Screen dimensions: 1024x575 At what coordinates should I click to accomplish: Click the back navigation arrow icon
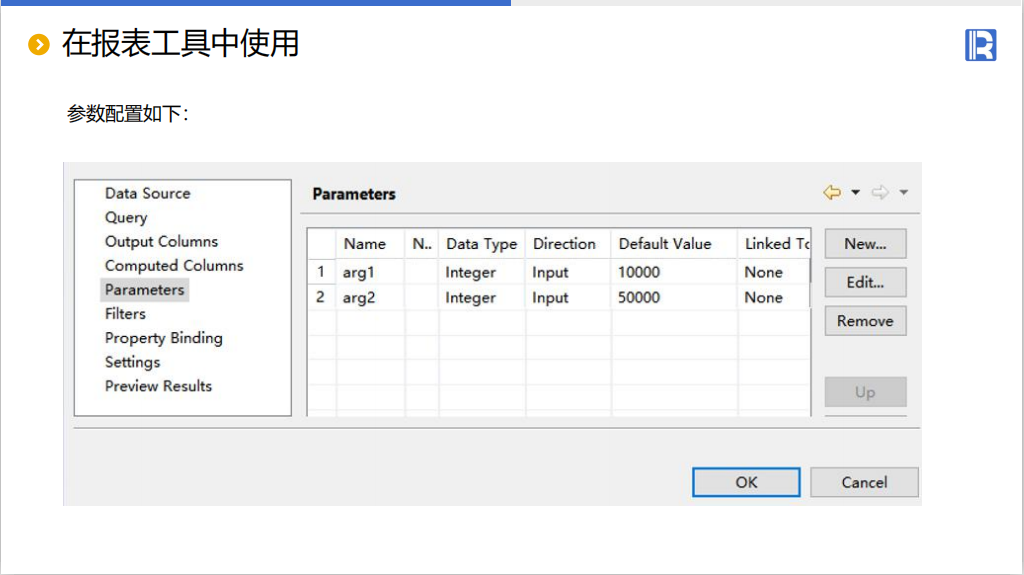(832, 193)
